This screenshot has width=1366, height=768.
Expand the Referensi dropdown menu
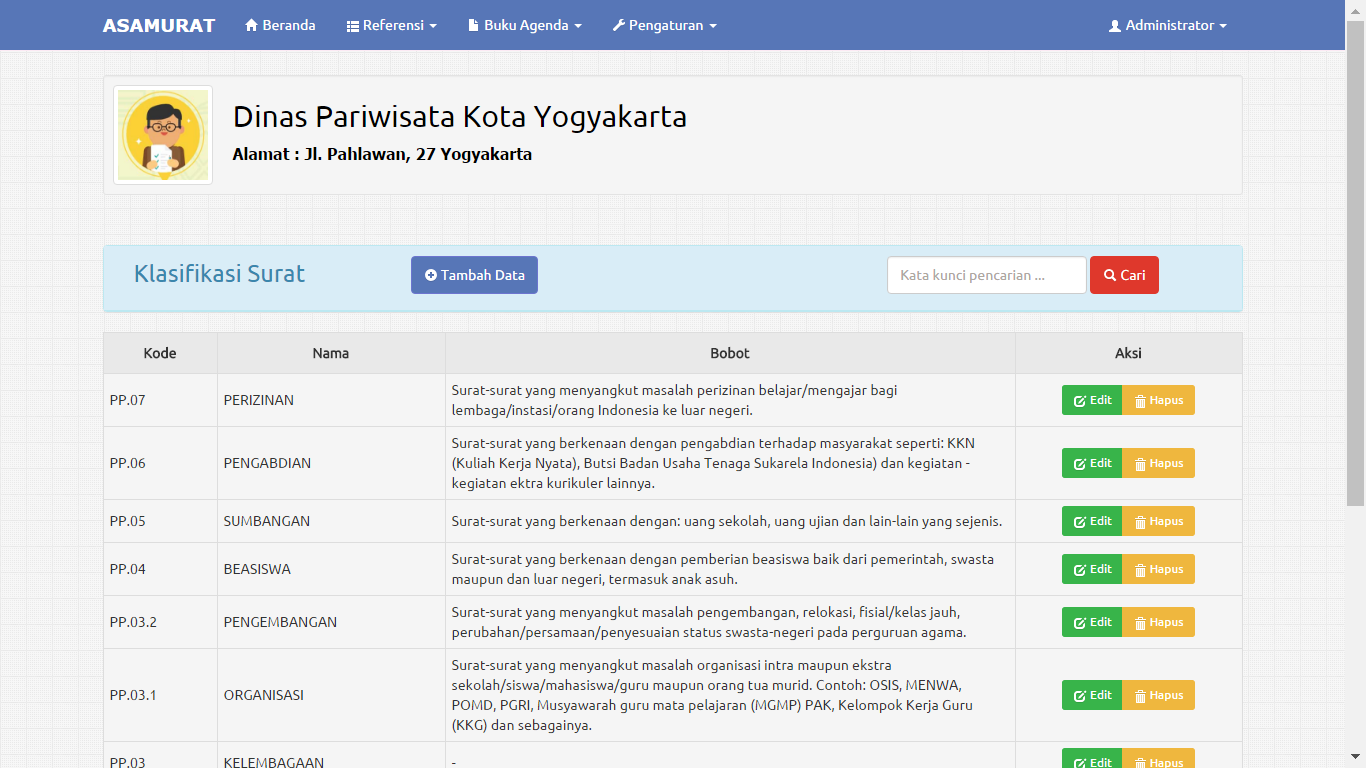[x=433, y=26]
